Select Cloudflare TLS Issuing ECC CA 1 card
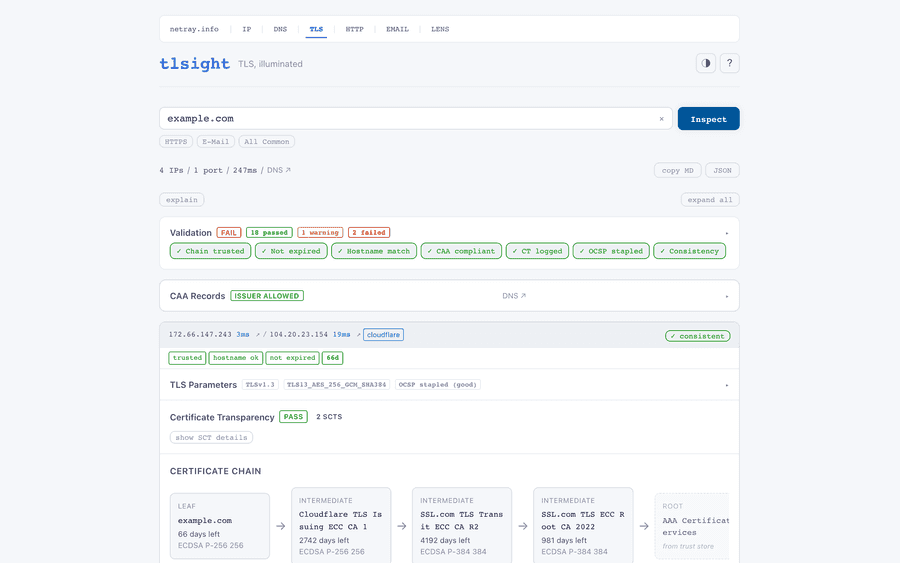 (341, 526)
